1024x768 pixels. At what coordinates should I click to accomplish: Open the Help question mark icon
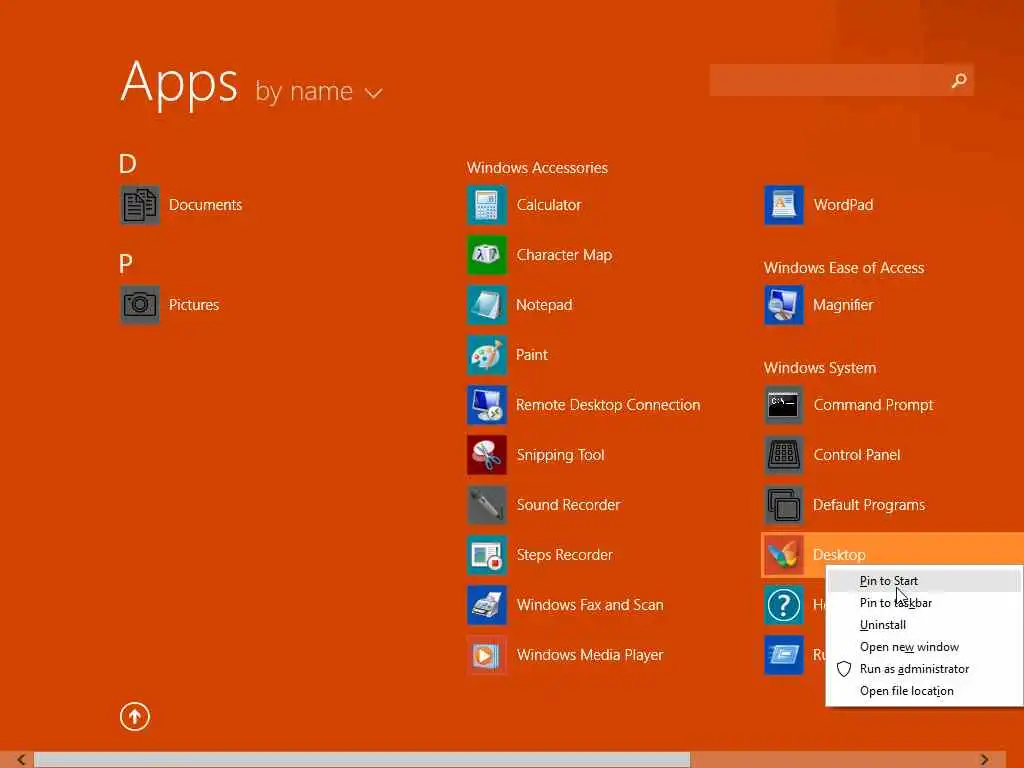click(784, 605)
